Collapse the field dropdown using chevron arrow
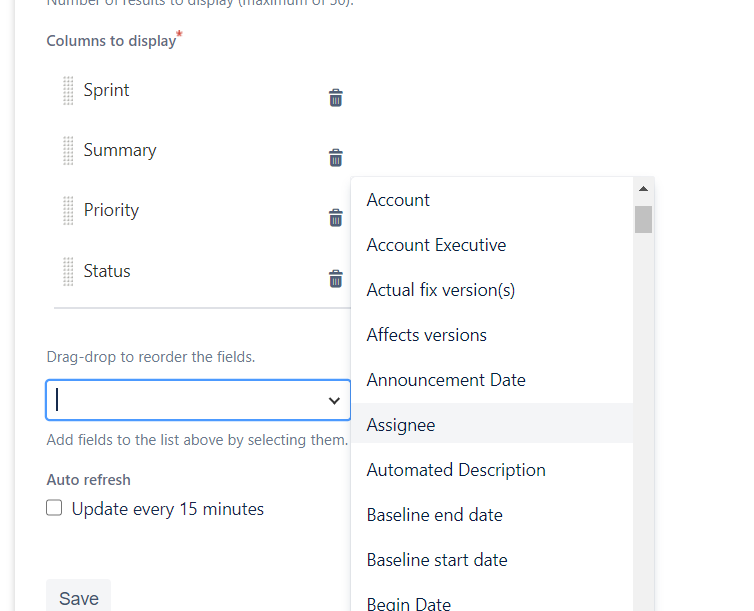Image resolution: width=754 pixels, height=611 pixels. tap(334, 401)
